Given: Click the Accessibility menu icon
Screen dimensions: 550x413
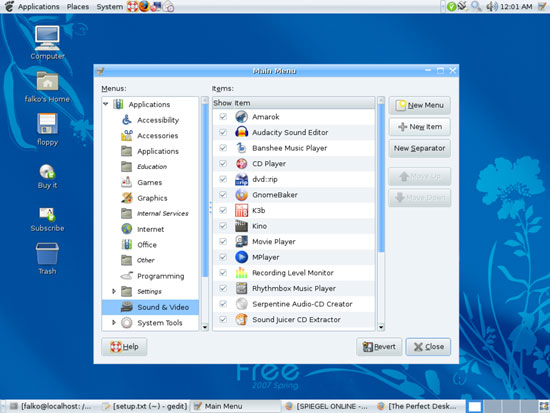Looking at the screenshot, I should tap(127, 120).
